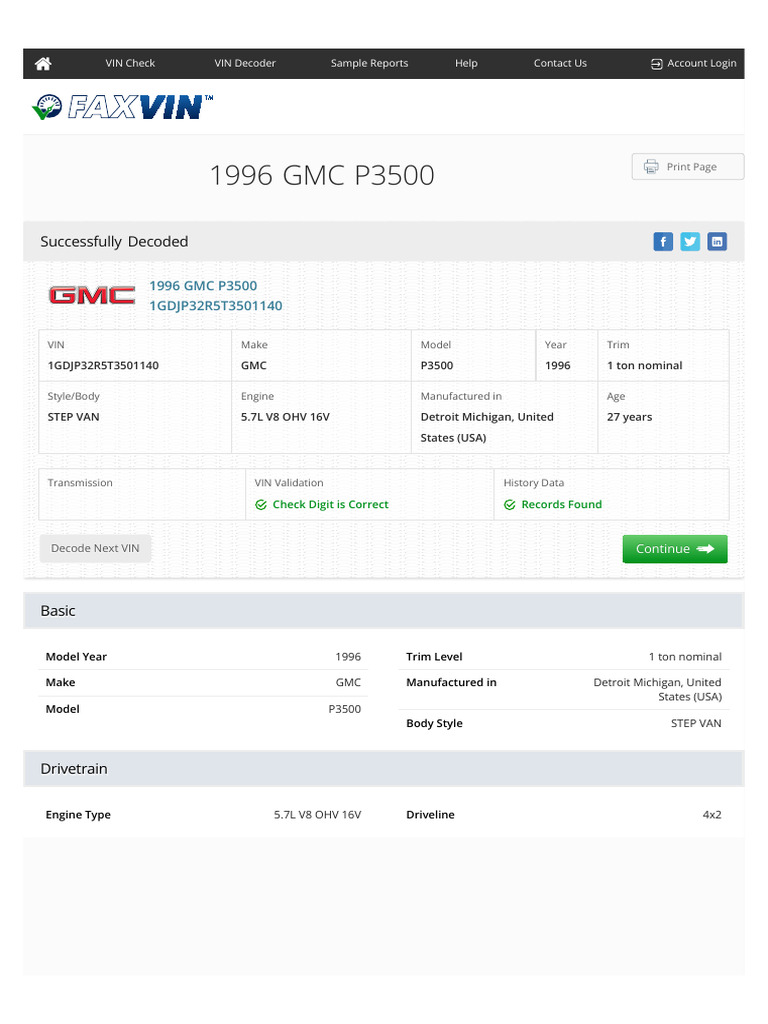Click the printer icon
768x1024 pixels.
pos(651,167)
